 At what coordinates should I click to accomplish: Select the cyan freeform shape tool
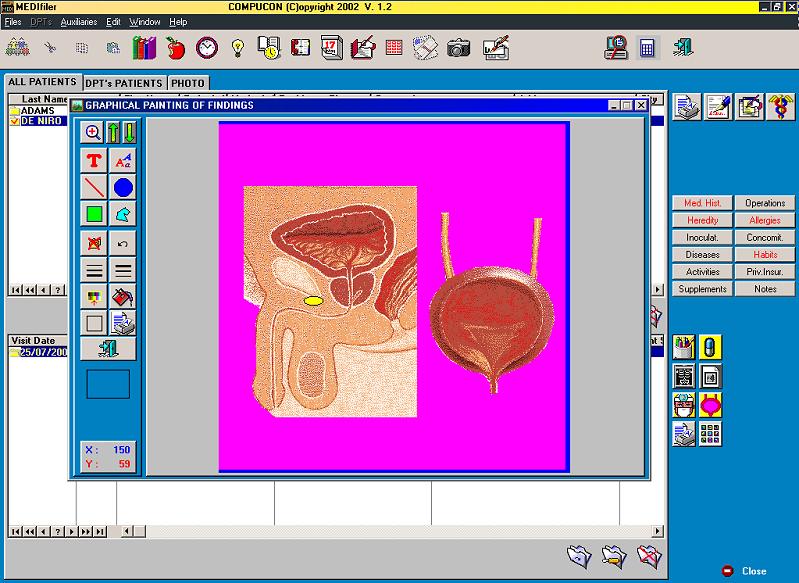point(123,214)
